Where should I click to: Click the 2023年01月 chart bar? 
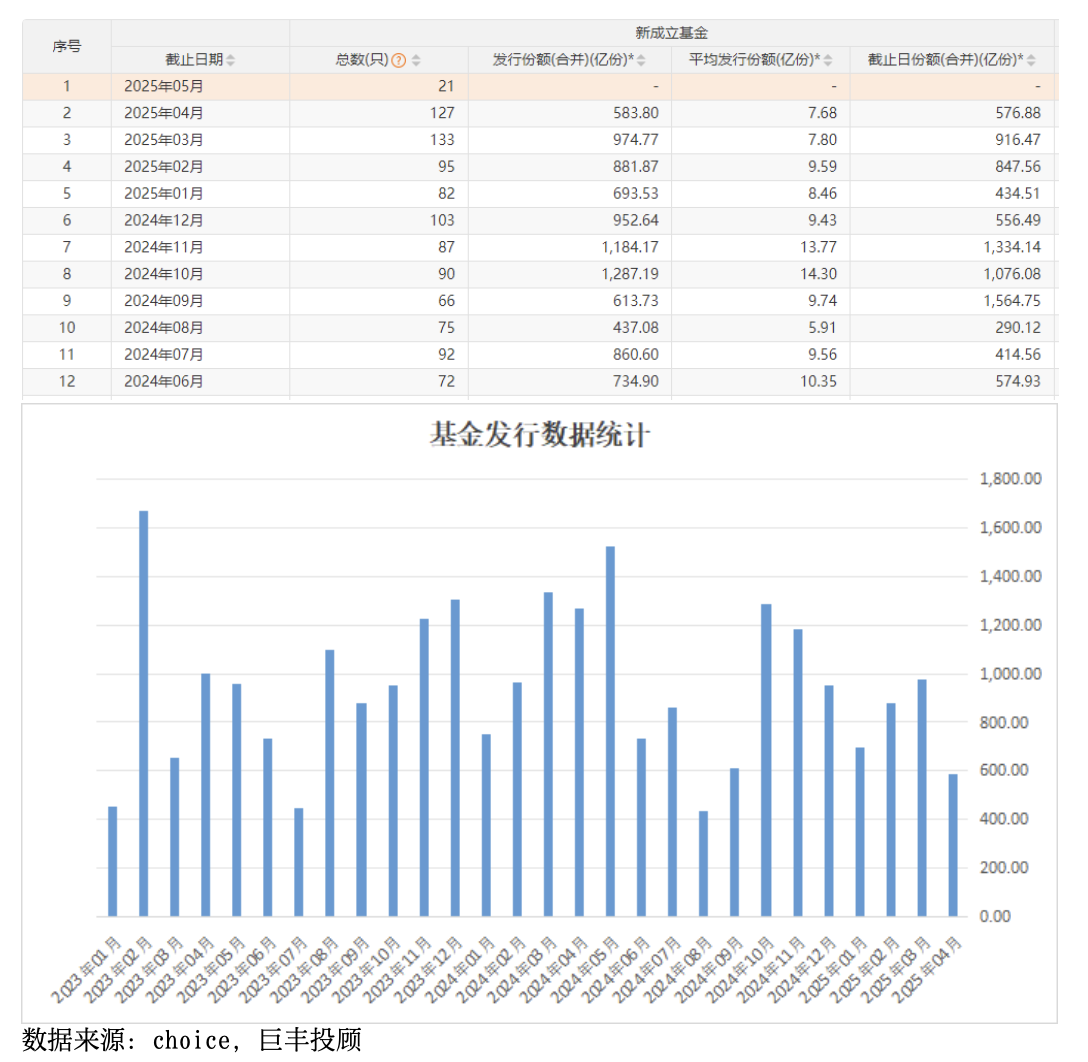pyautogui.click(x=112, y=862)
